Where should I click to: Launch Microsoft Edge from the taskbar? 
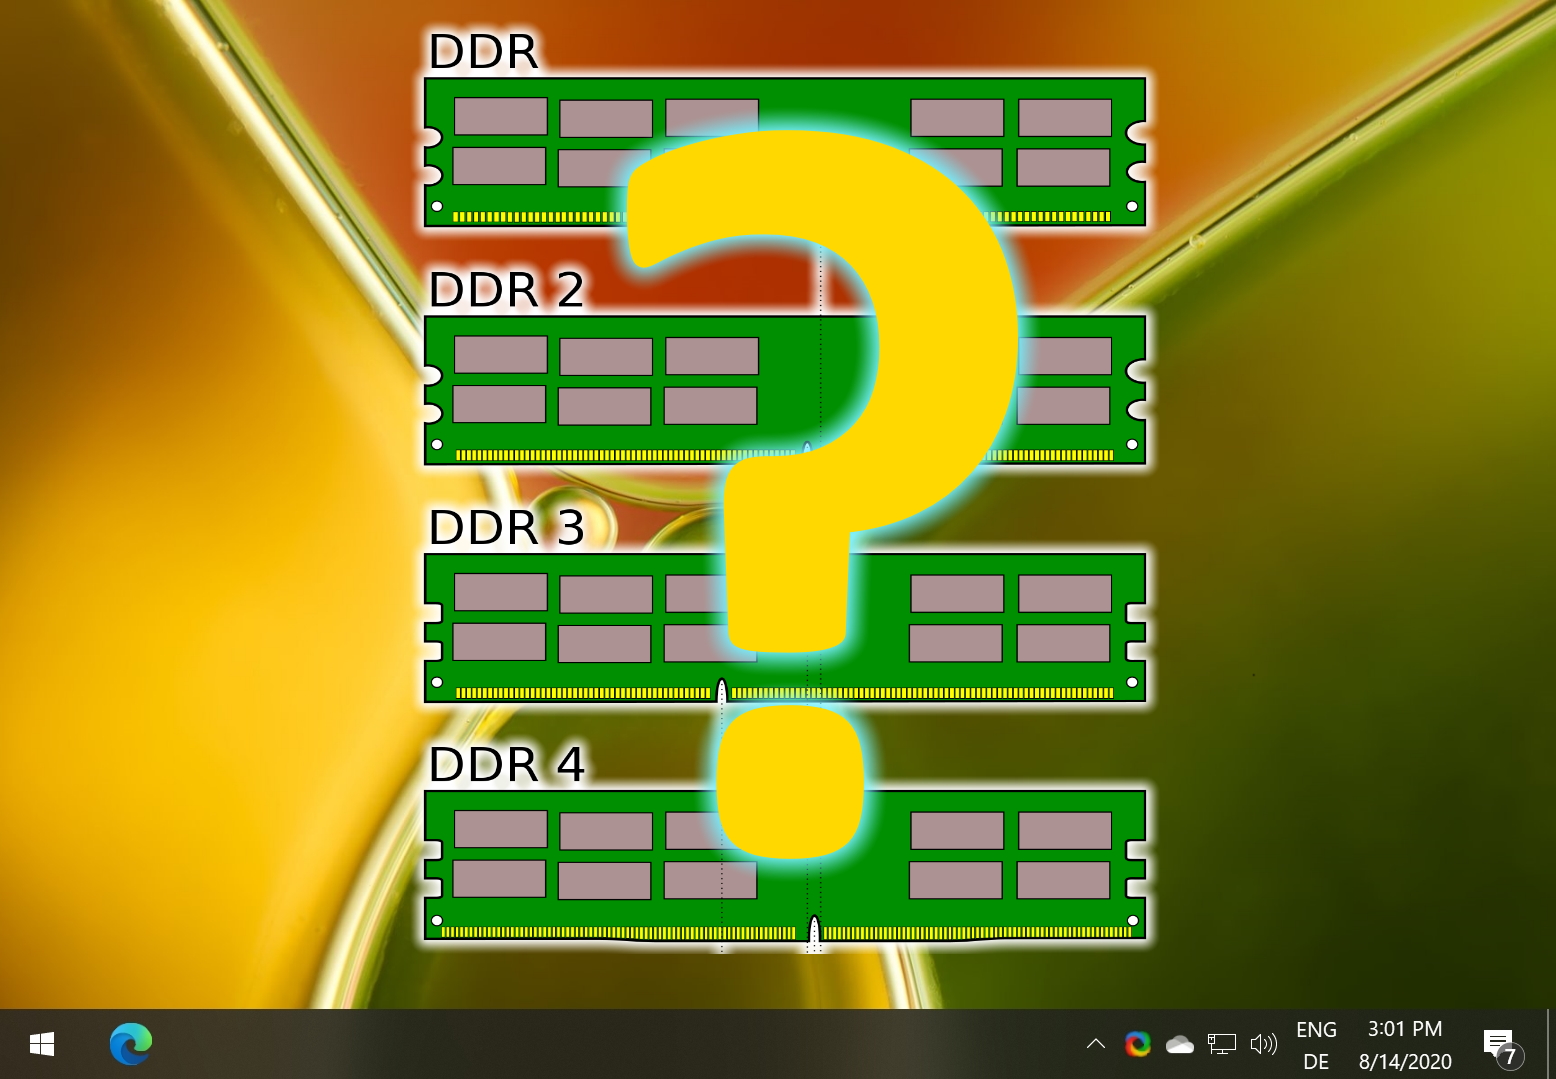pos(130,1044)
